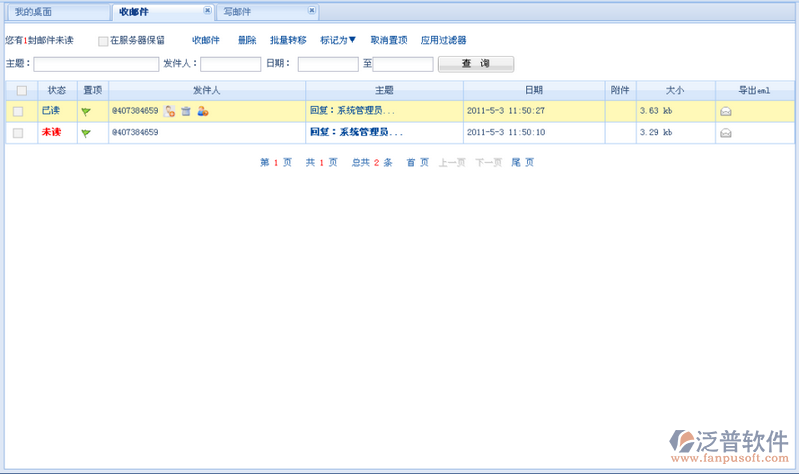The height and width of the screenshot is (474, 799).
Task: Click the green pin flag on the 未读 row
Action: point(86,133)
